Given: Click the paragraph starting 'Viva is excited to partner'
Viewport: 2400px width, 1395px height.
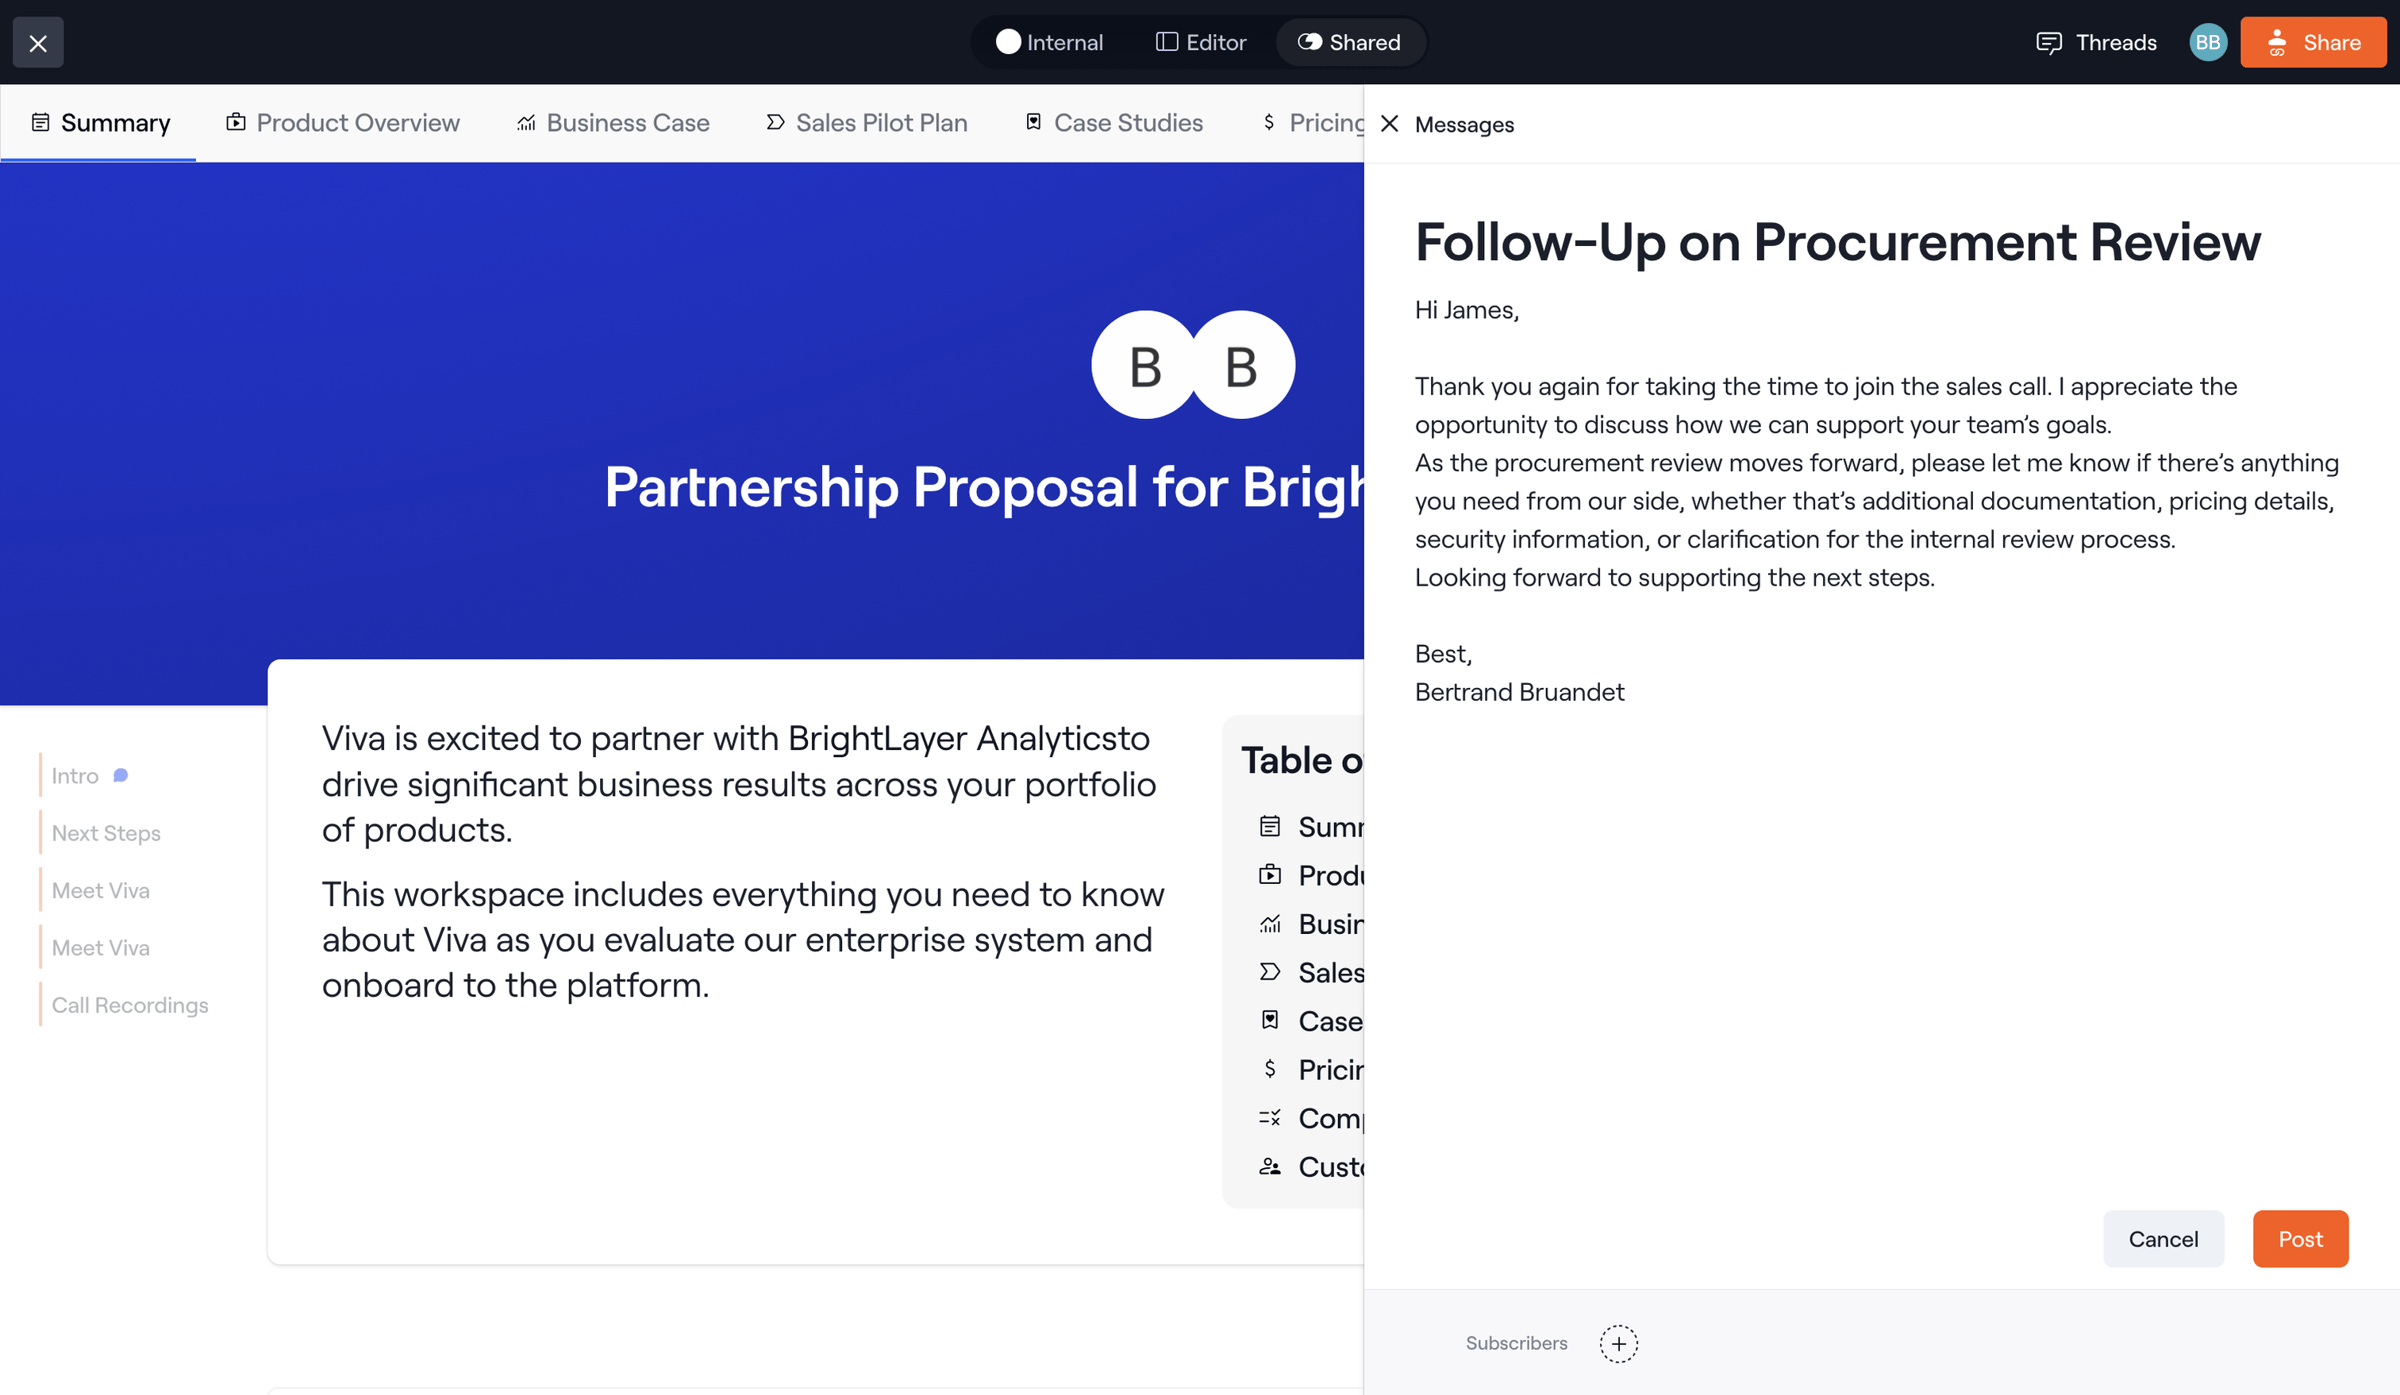Looking at the screenshot, I should pos(739,783).
